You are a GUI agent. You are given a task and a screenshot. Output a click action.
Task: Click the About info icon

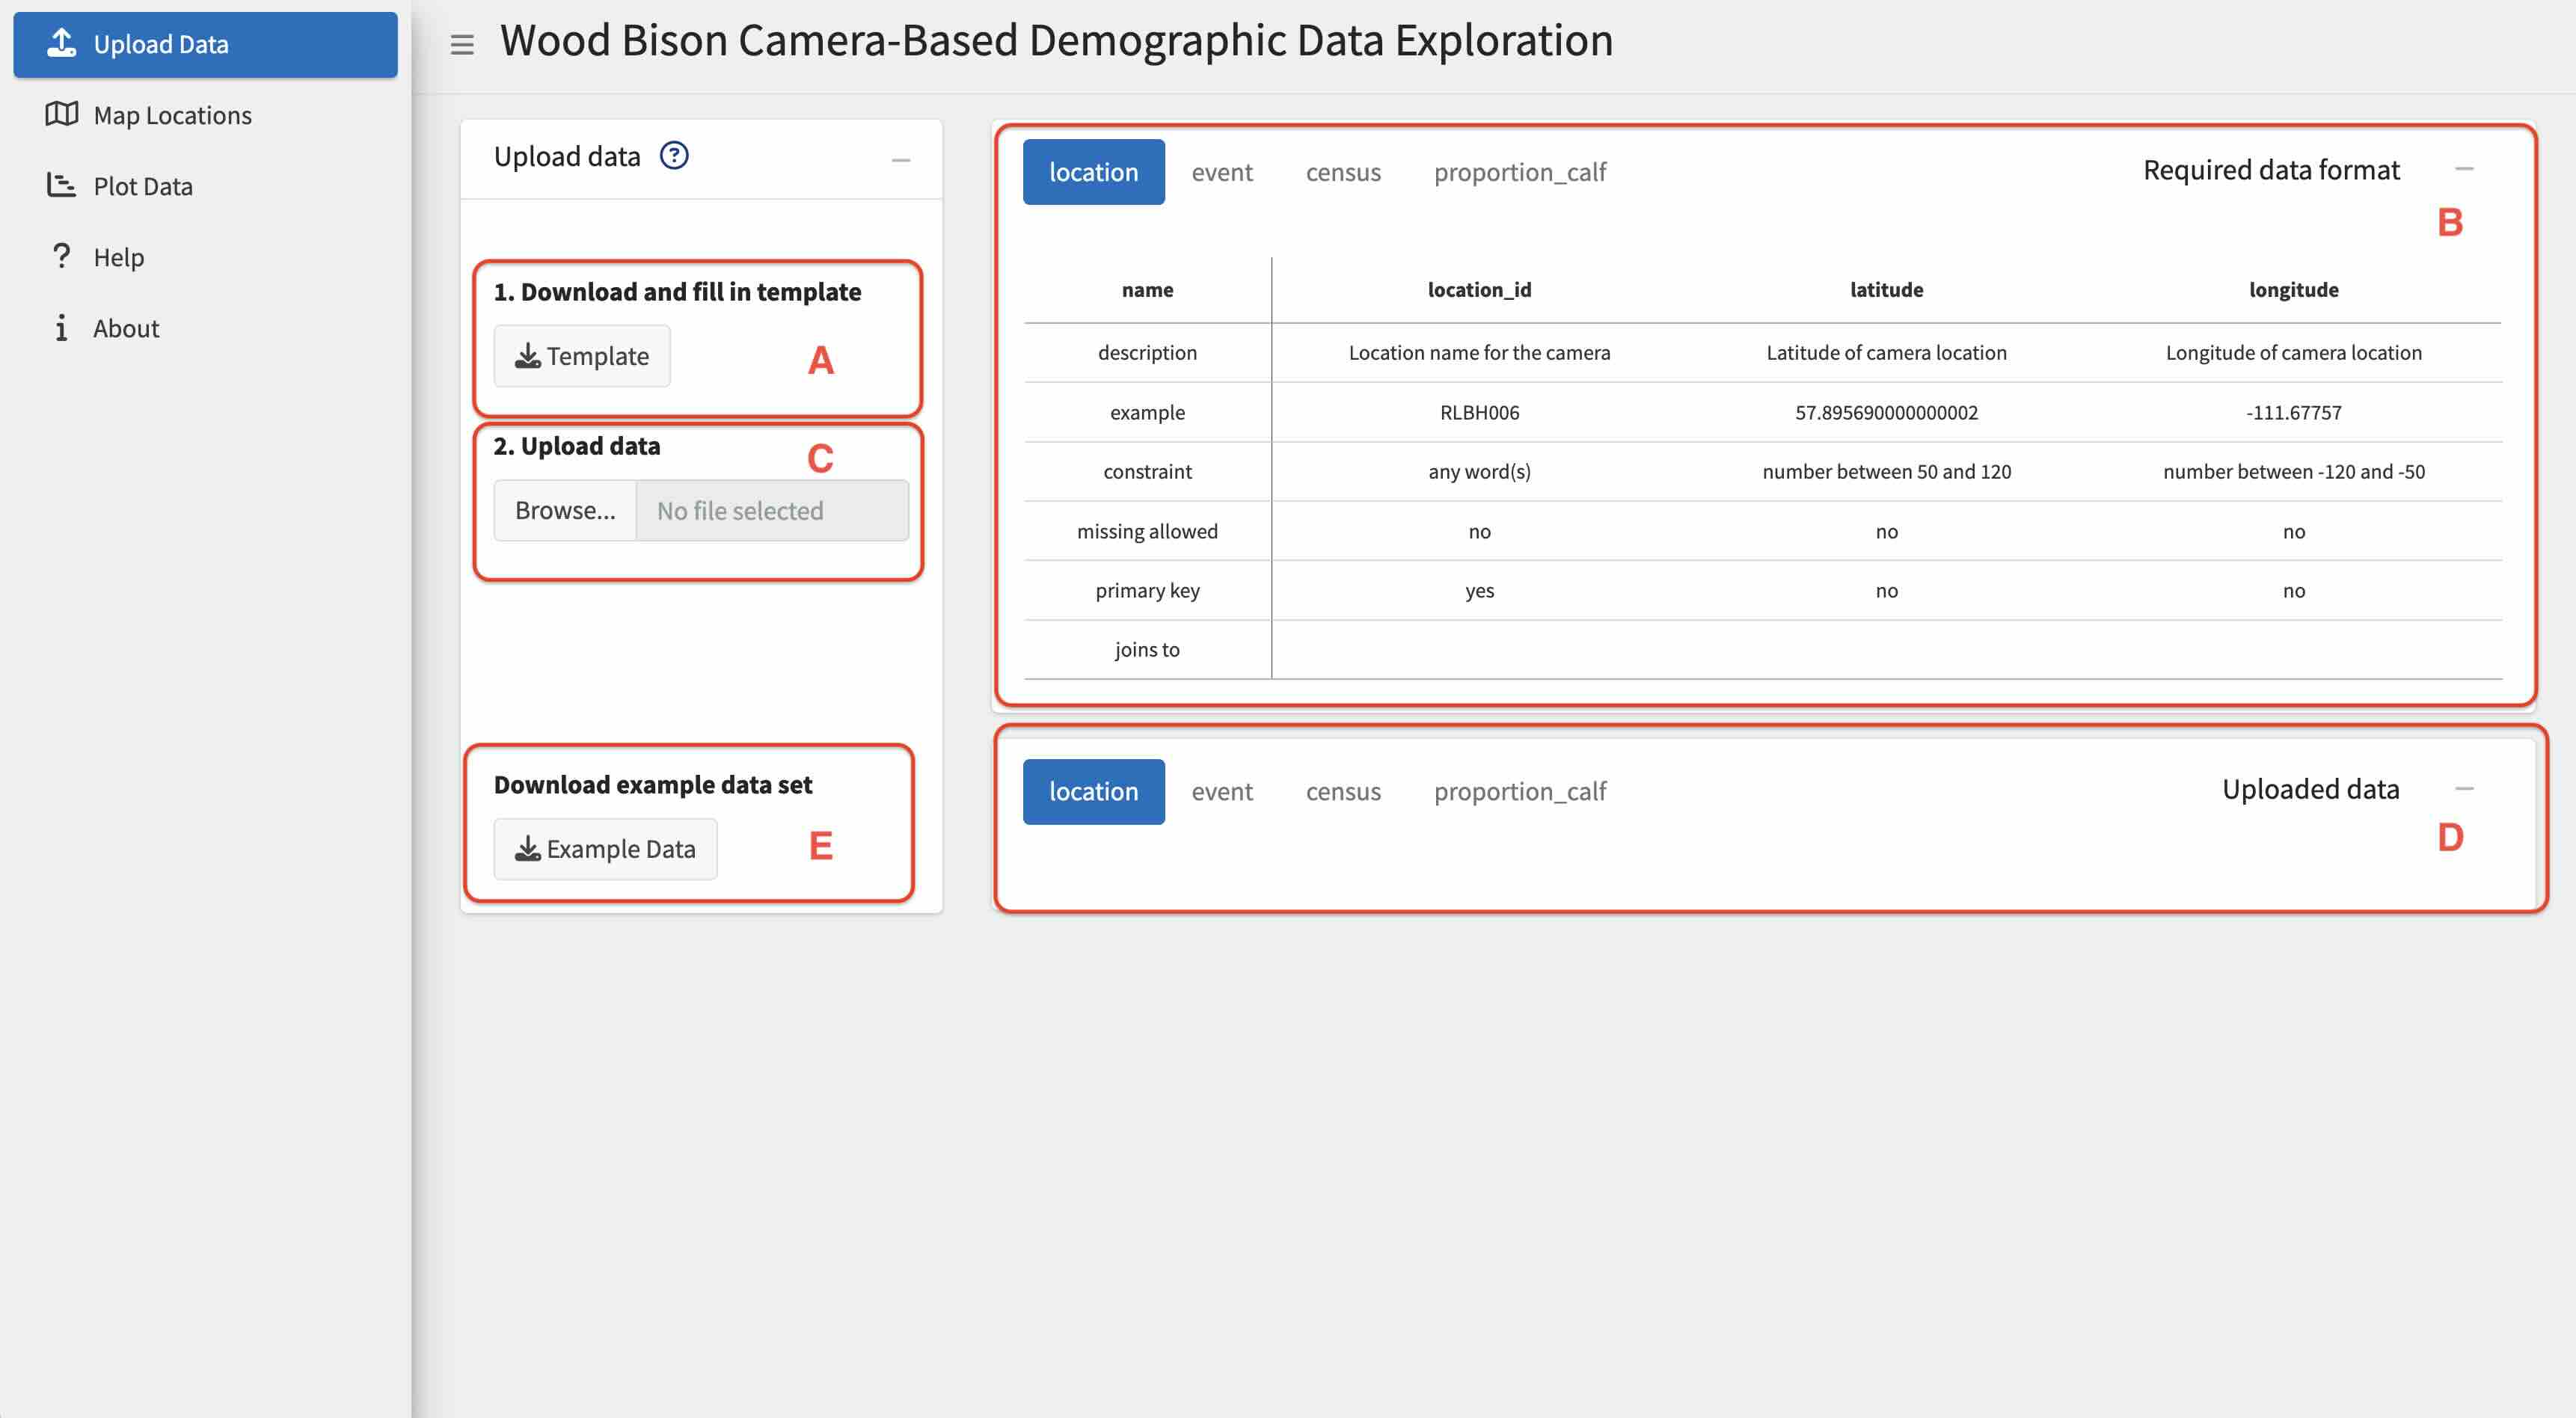[x=61, y=327]
